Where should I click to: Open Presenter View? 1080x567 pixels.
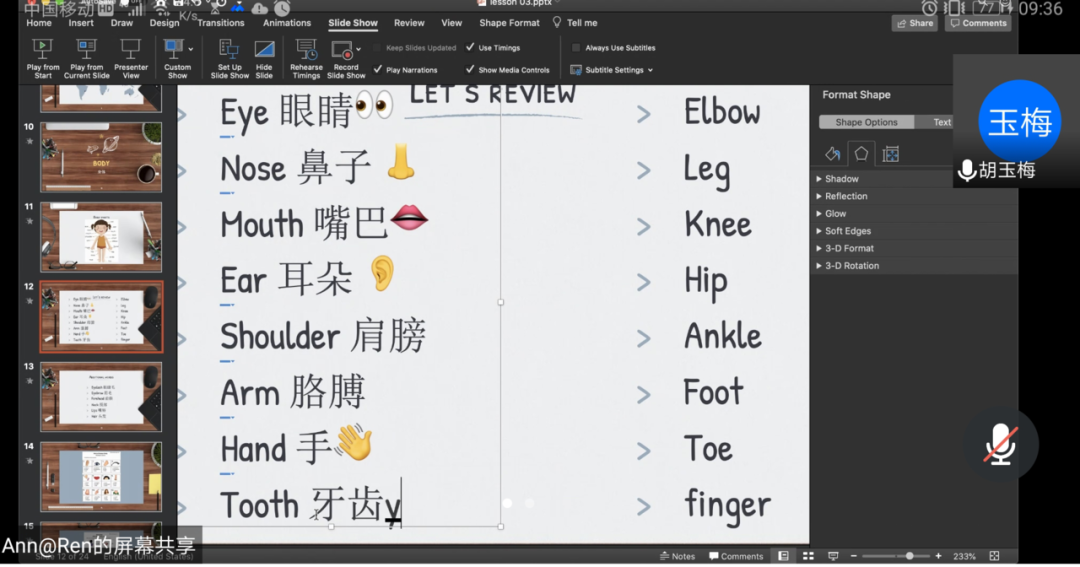pyautogui.click(x=130, y=59)
